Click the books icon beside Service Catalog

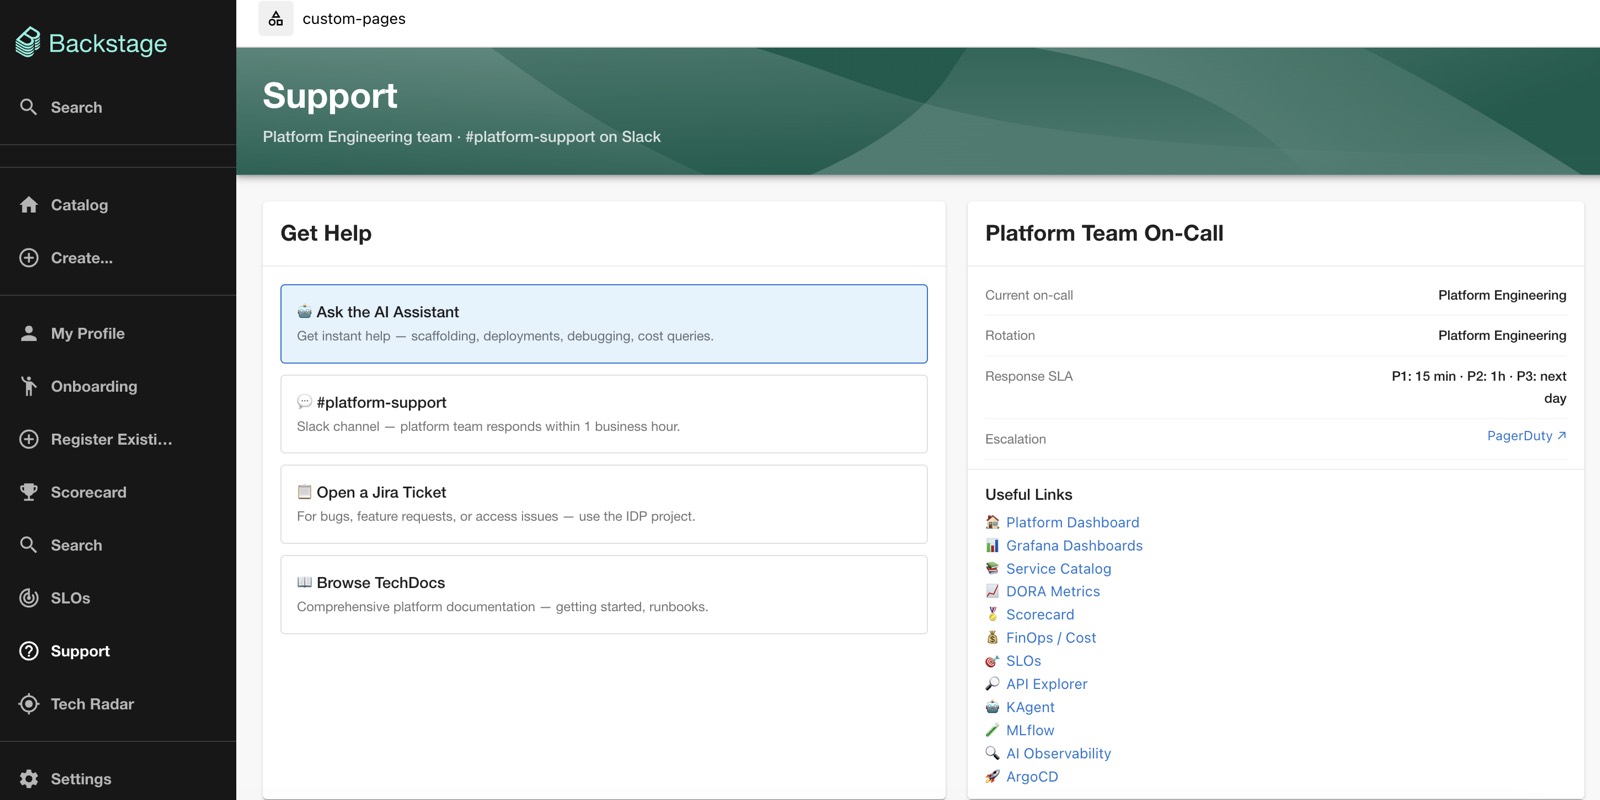point(992,568)
